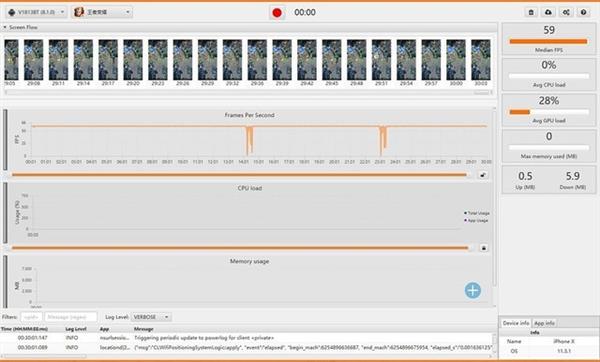Open the game app selection dropdown
The height and width of the screenshot is (362, 600).
pyautogui.click(x=102, y=12)
